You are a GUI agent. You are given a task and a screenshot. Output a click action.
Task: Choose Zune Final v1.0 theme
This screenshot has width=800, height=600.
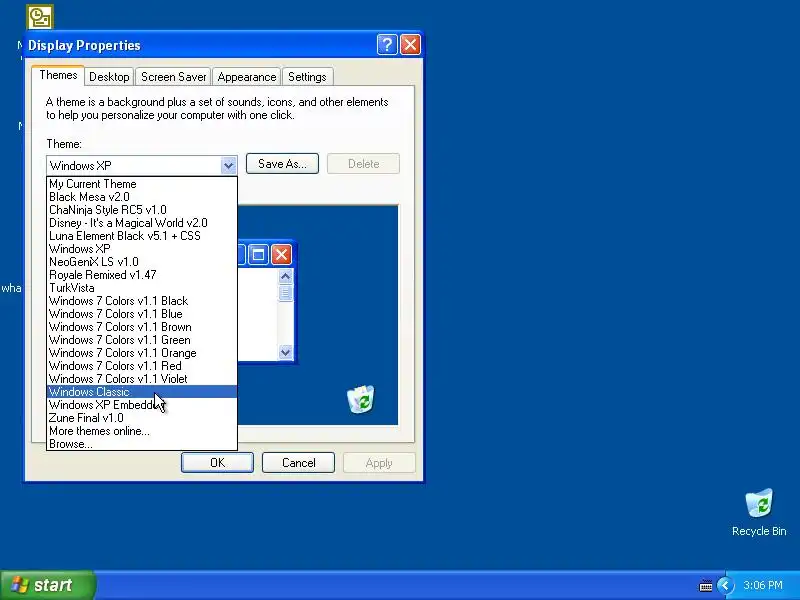pos(142,418)
